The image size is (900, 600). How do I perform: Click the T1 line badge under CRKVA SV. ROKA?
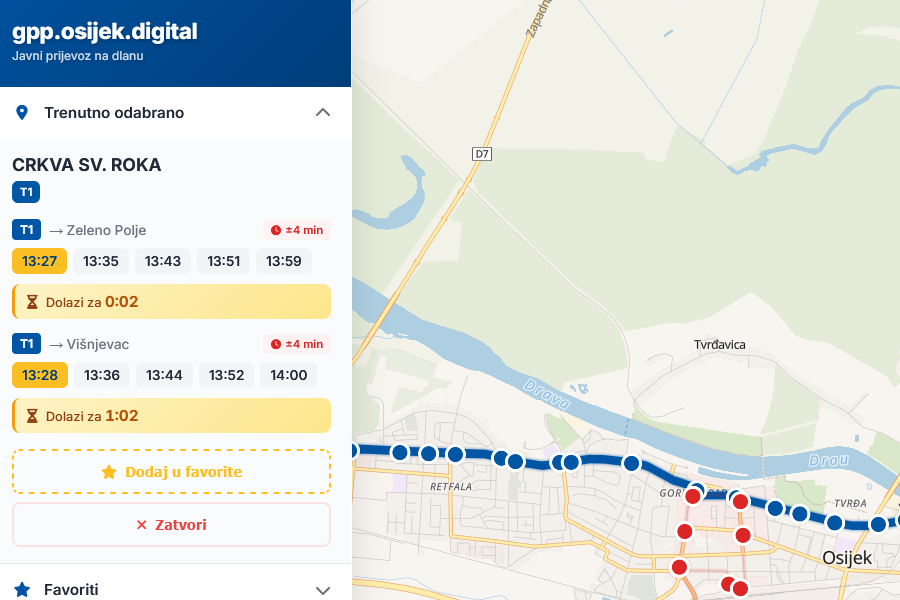click(26, 191)
